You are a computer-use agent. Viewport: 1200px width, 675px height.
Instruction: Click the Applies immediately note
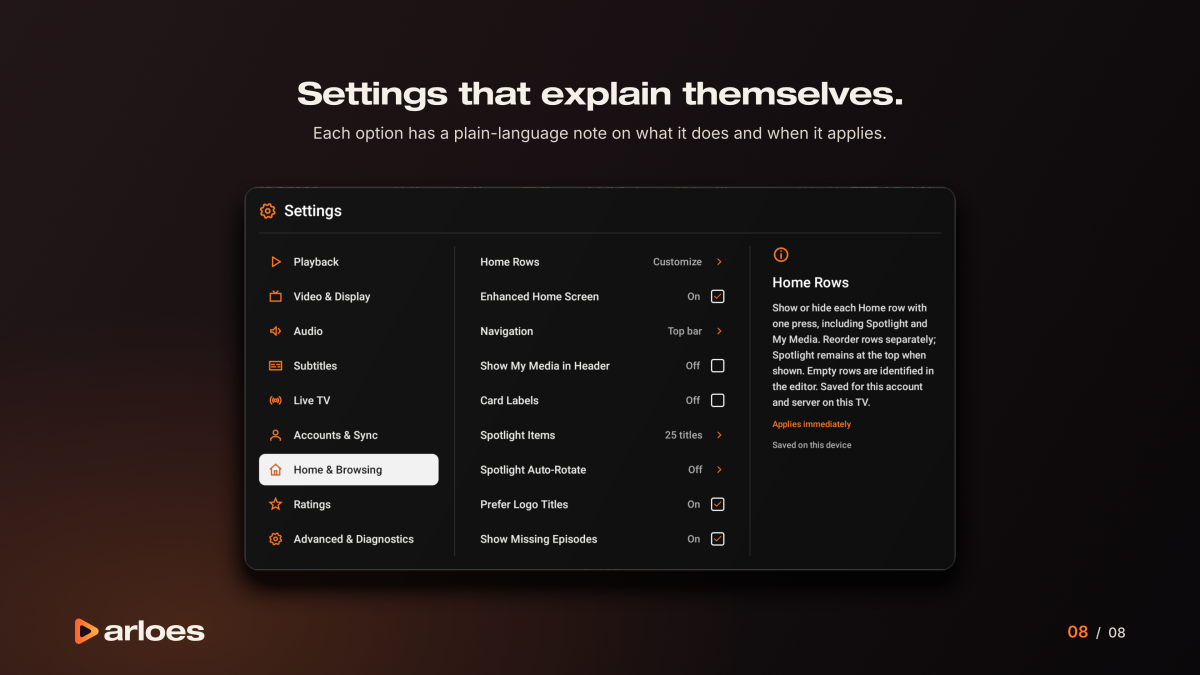(811, 424)
